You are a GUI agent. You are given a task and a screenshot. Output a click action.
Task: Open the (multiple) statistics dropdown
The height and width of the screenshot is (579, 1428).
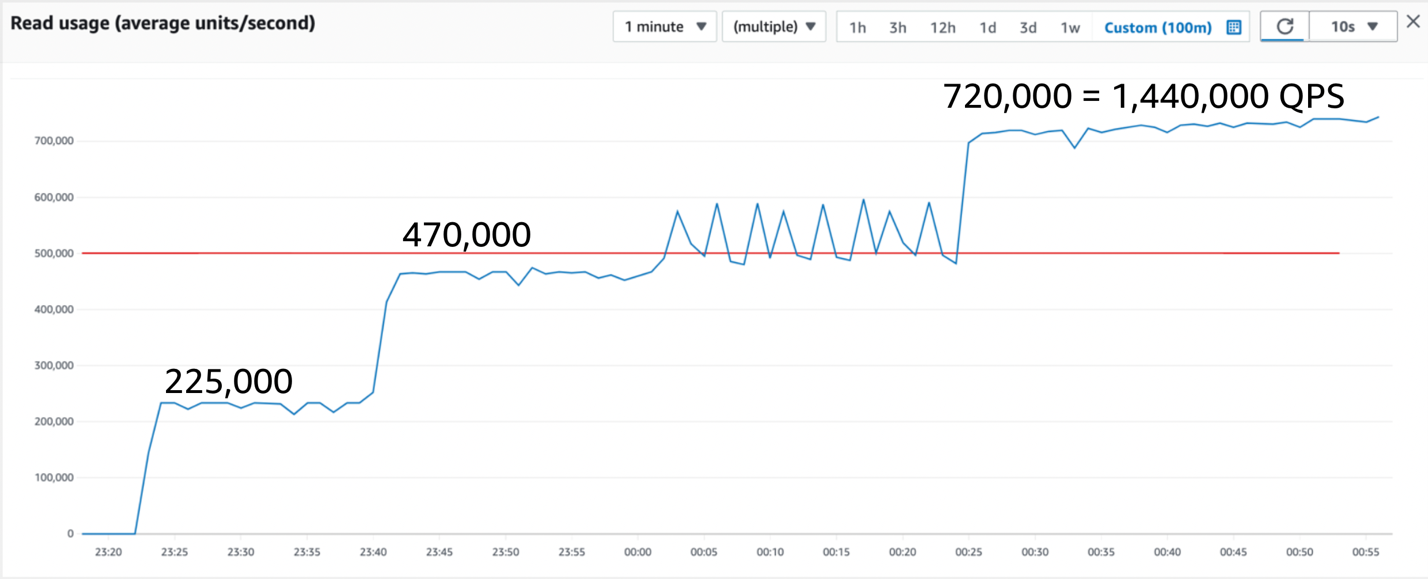pos(773,27)
